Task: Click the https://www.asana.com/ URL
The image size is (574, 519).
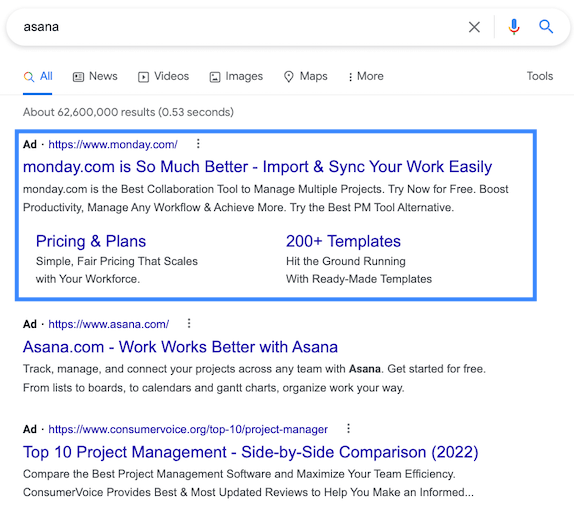Action: 108,324
